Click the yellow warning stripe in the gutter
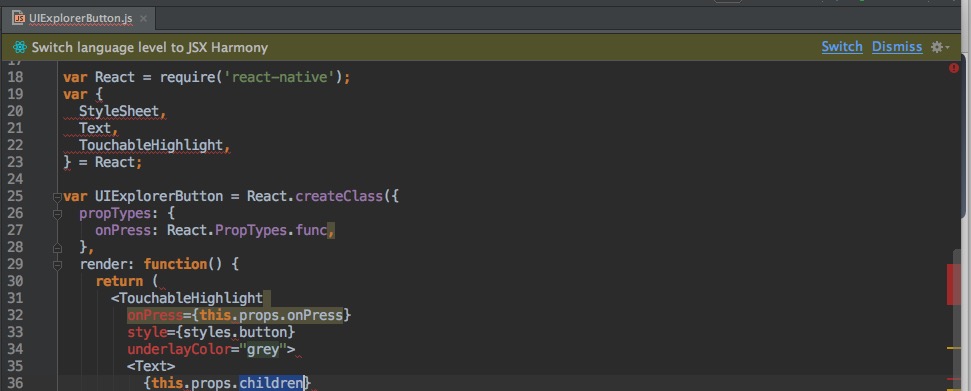Image resolution: width=971 pixels, height=391 pixels. pyautogui.click(x=954, y=348)
